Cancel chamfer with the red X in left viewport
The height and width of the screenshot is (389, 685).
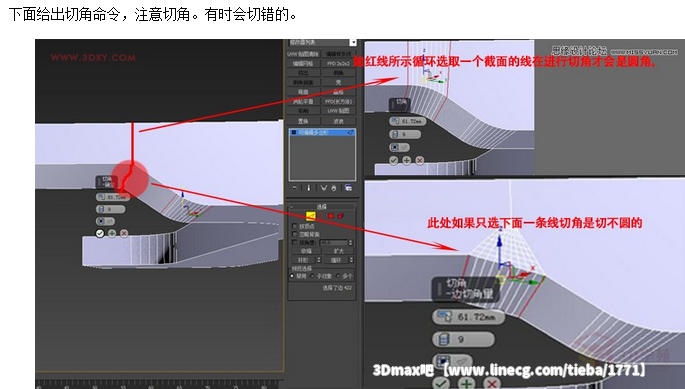[124, 233]
